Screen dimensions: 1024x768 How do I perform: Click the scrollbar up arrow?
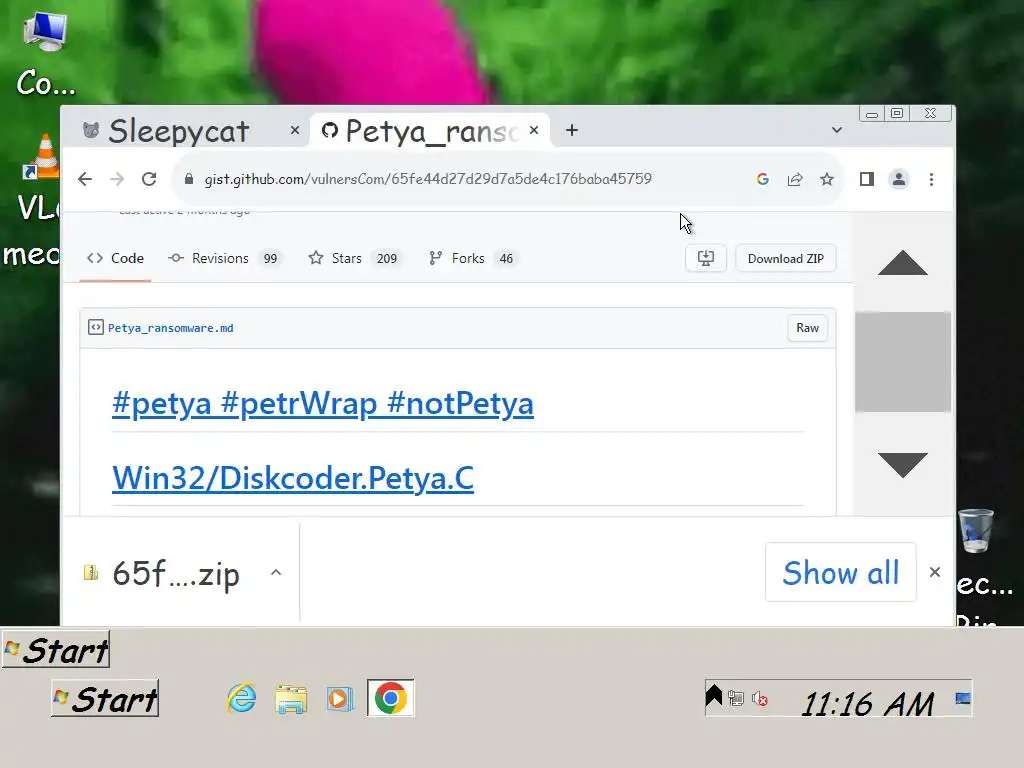point(903,263)
